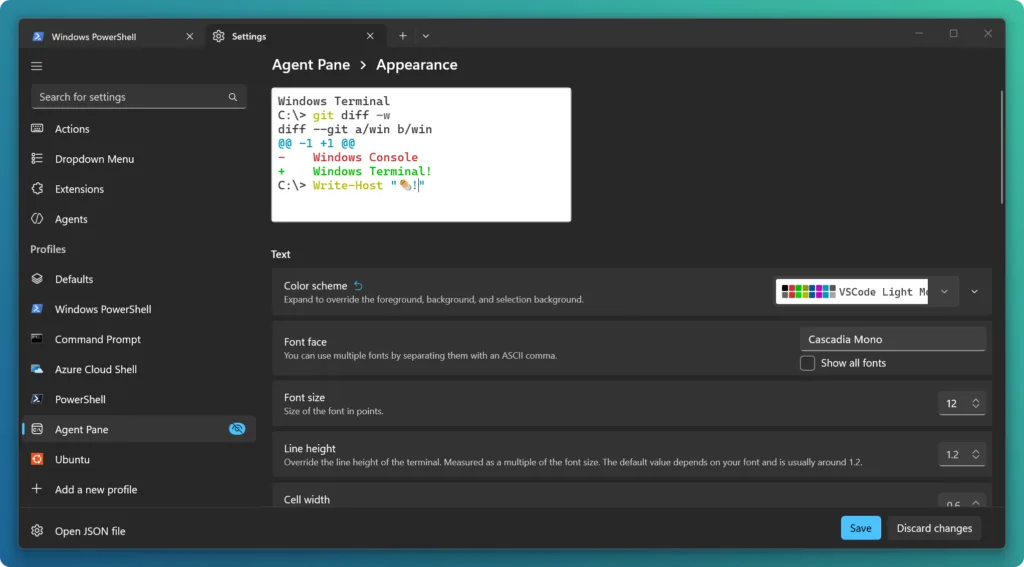
Task: Reset Color scheme with the undo arrow
Action: coord(358,285)
